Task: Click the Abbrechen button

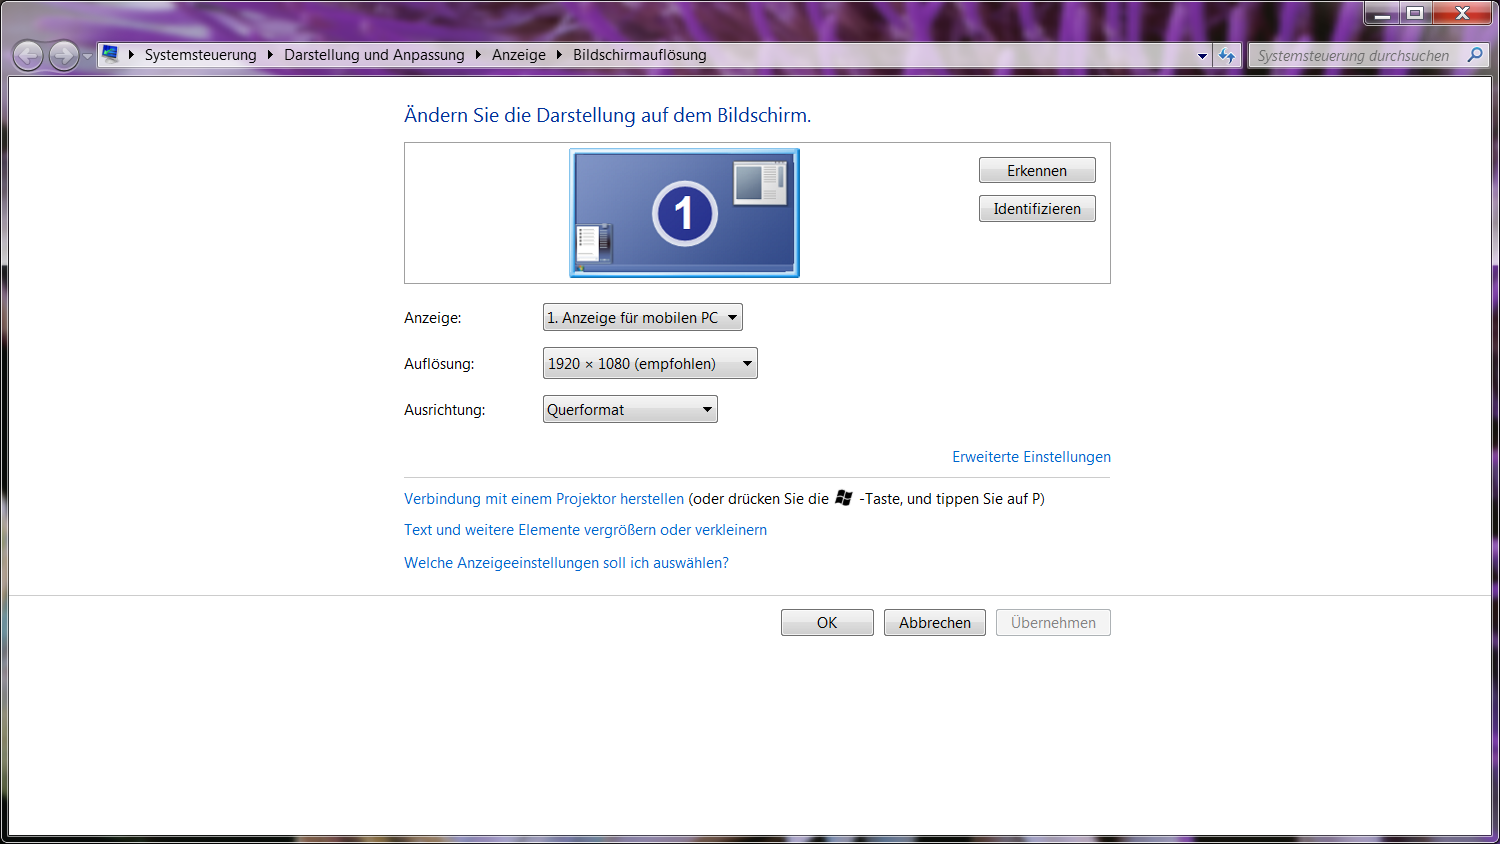Action: tap(935, 623)
